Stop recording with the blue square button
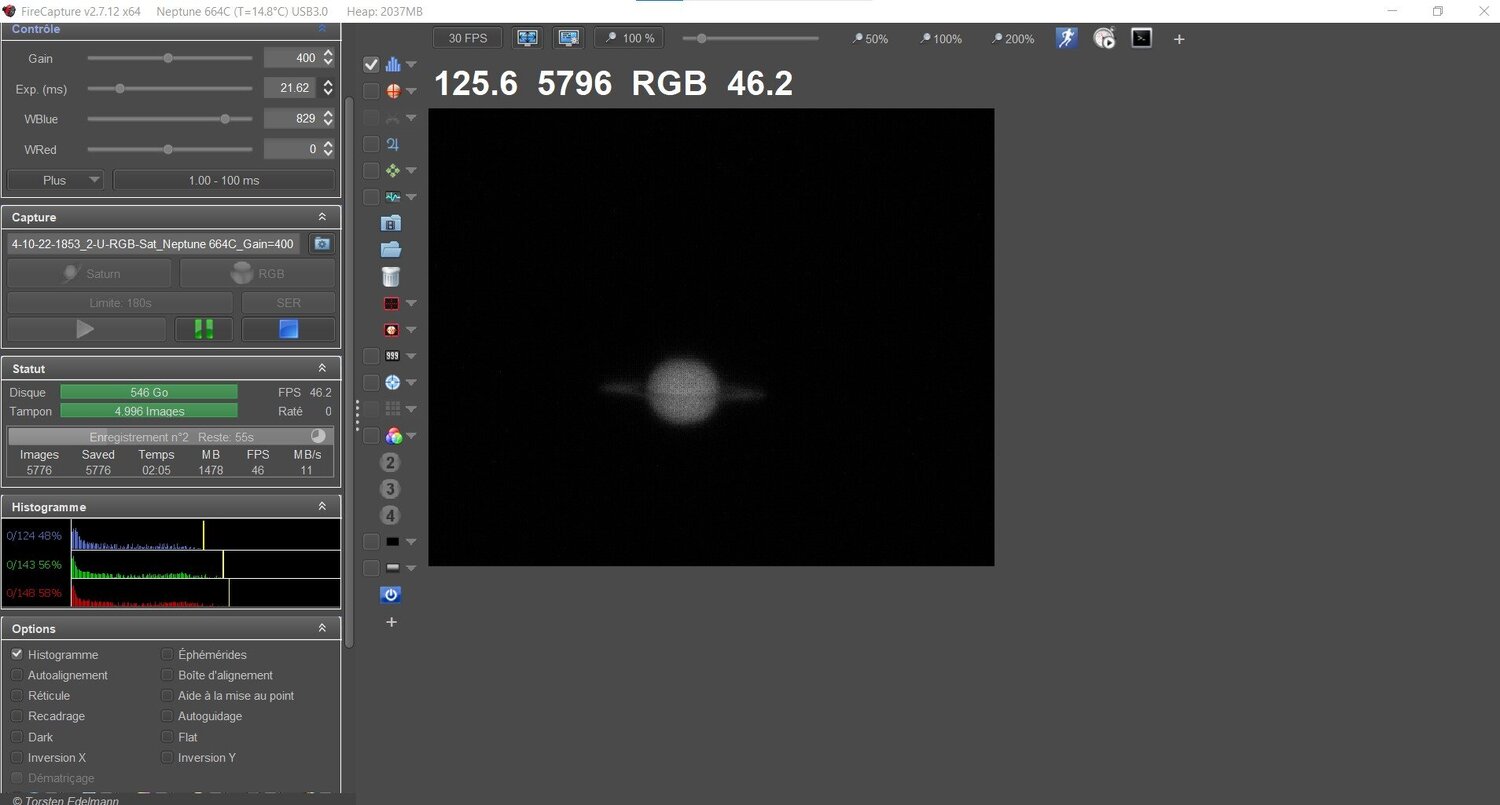The image size is (1500, 805). point(289,329)
